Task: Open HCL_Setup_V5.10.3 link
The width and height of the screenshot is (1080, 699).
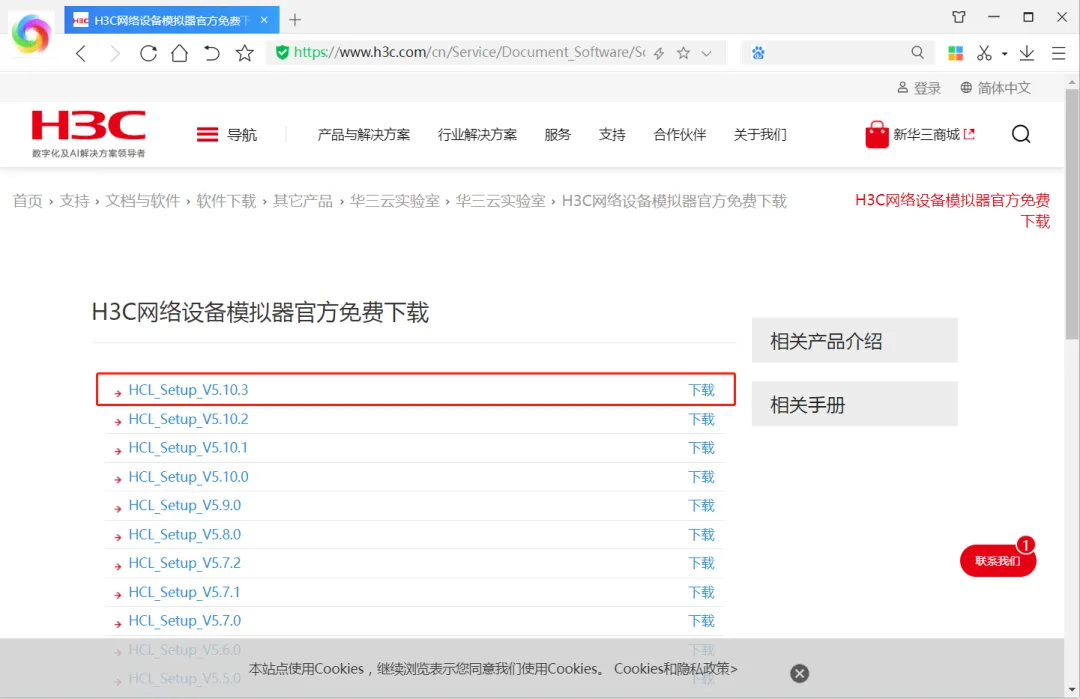Action: pos(188,390)
